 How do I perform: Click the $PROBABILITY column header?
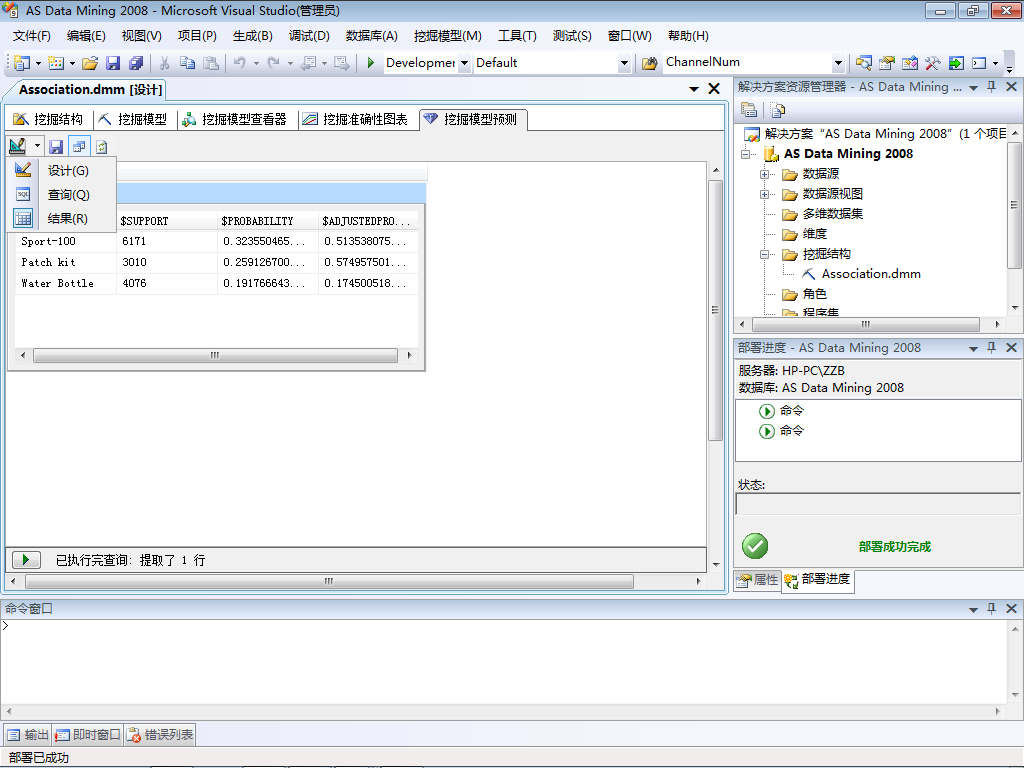point(268,221)
